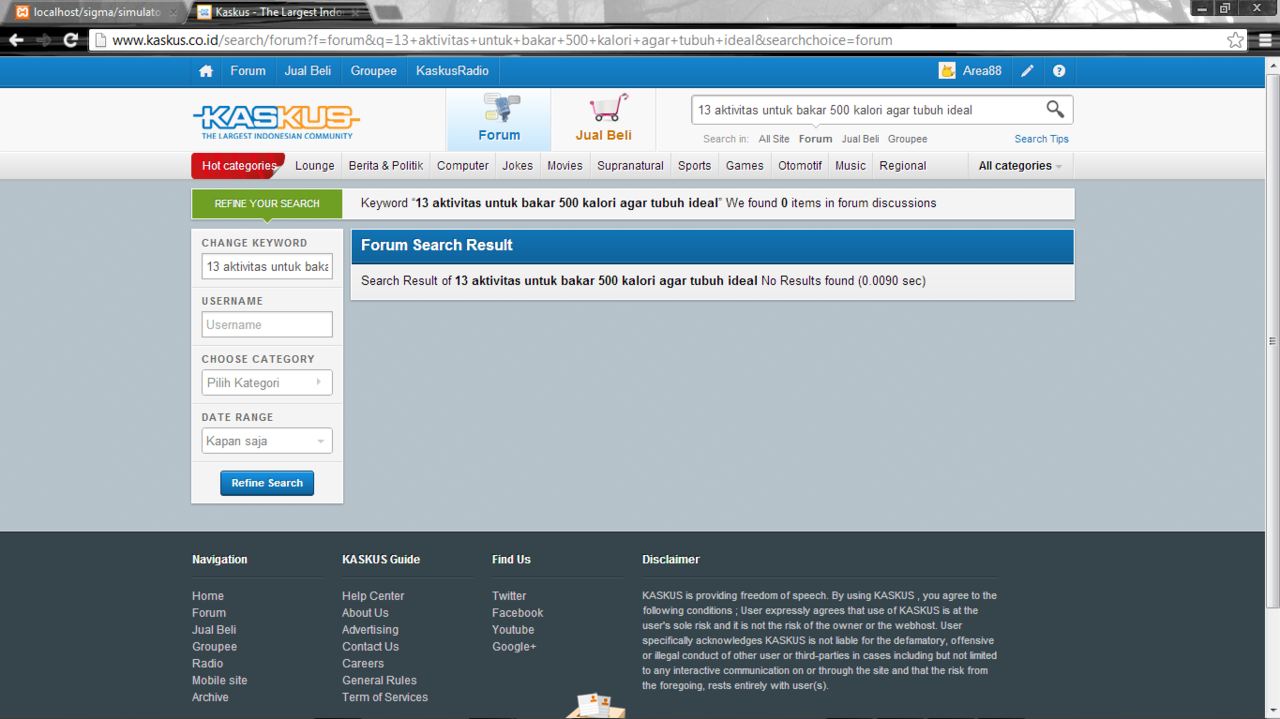Bookmark page with the star icon
1280x719 pixels.
coord(1236,40)
